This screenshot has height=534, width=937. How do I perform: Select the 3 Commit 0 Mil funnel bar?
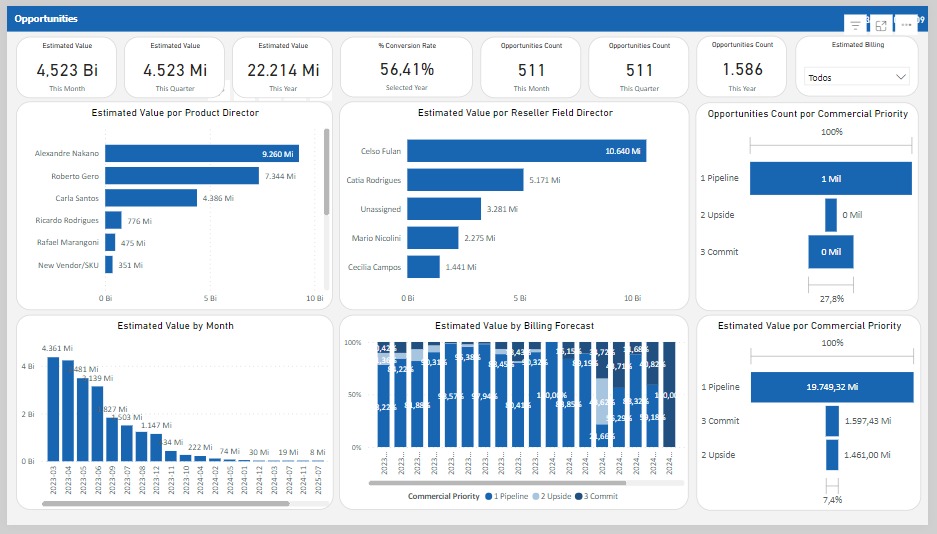[x=831, y=251]
